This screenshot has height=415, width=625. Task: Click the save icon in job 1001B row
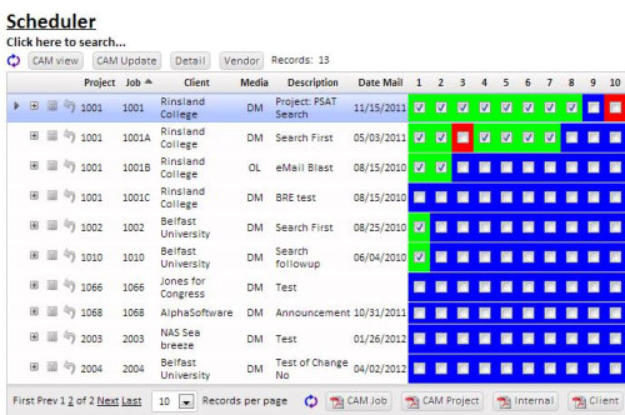52,167
